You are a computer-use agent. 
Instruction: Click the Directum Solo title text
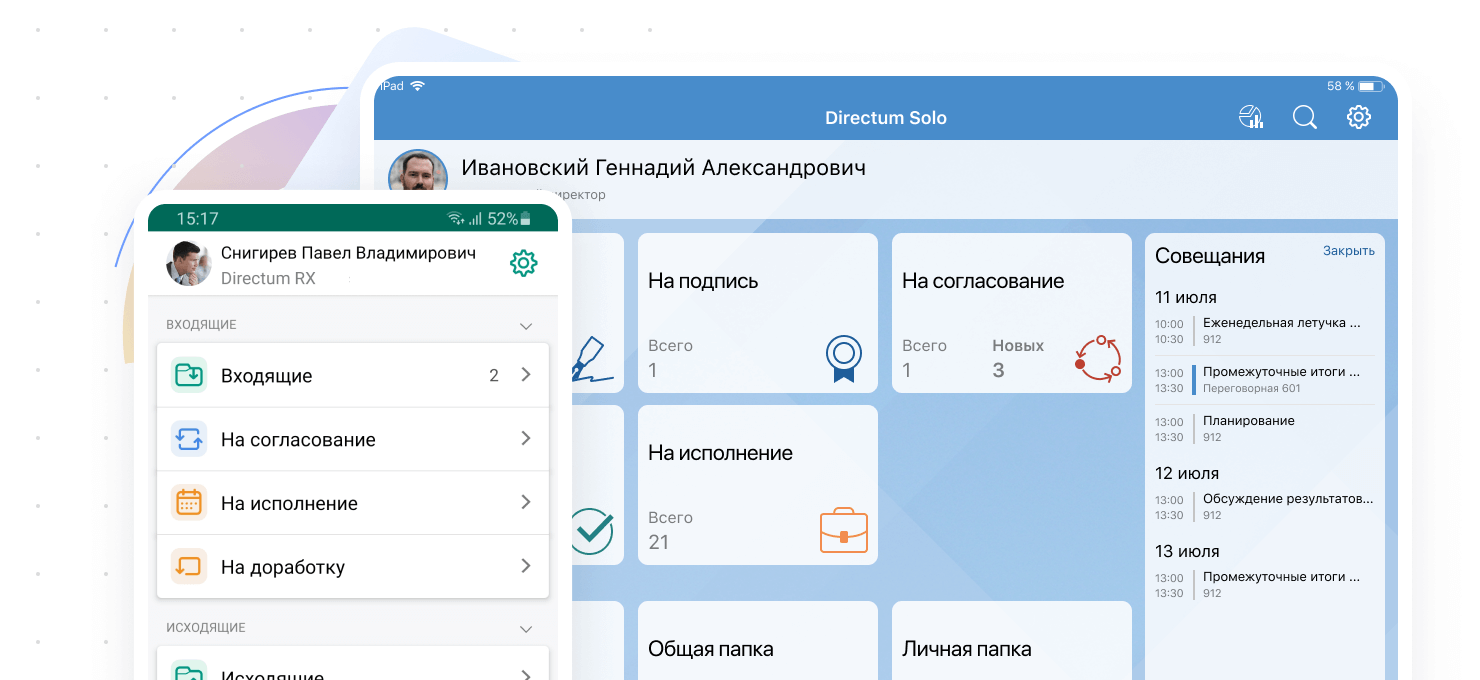tap(886, 117)
